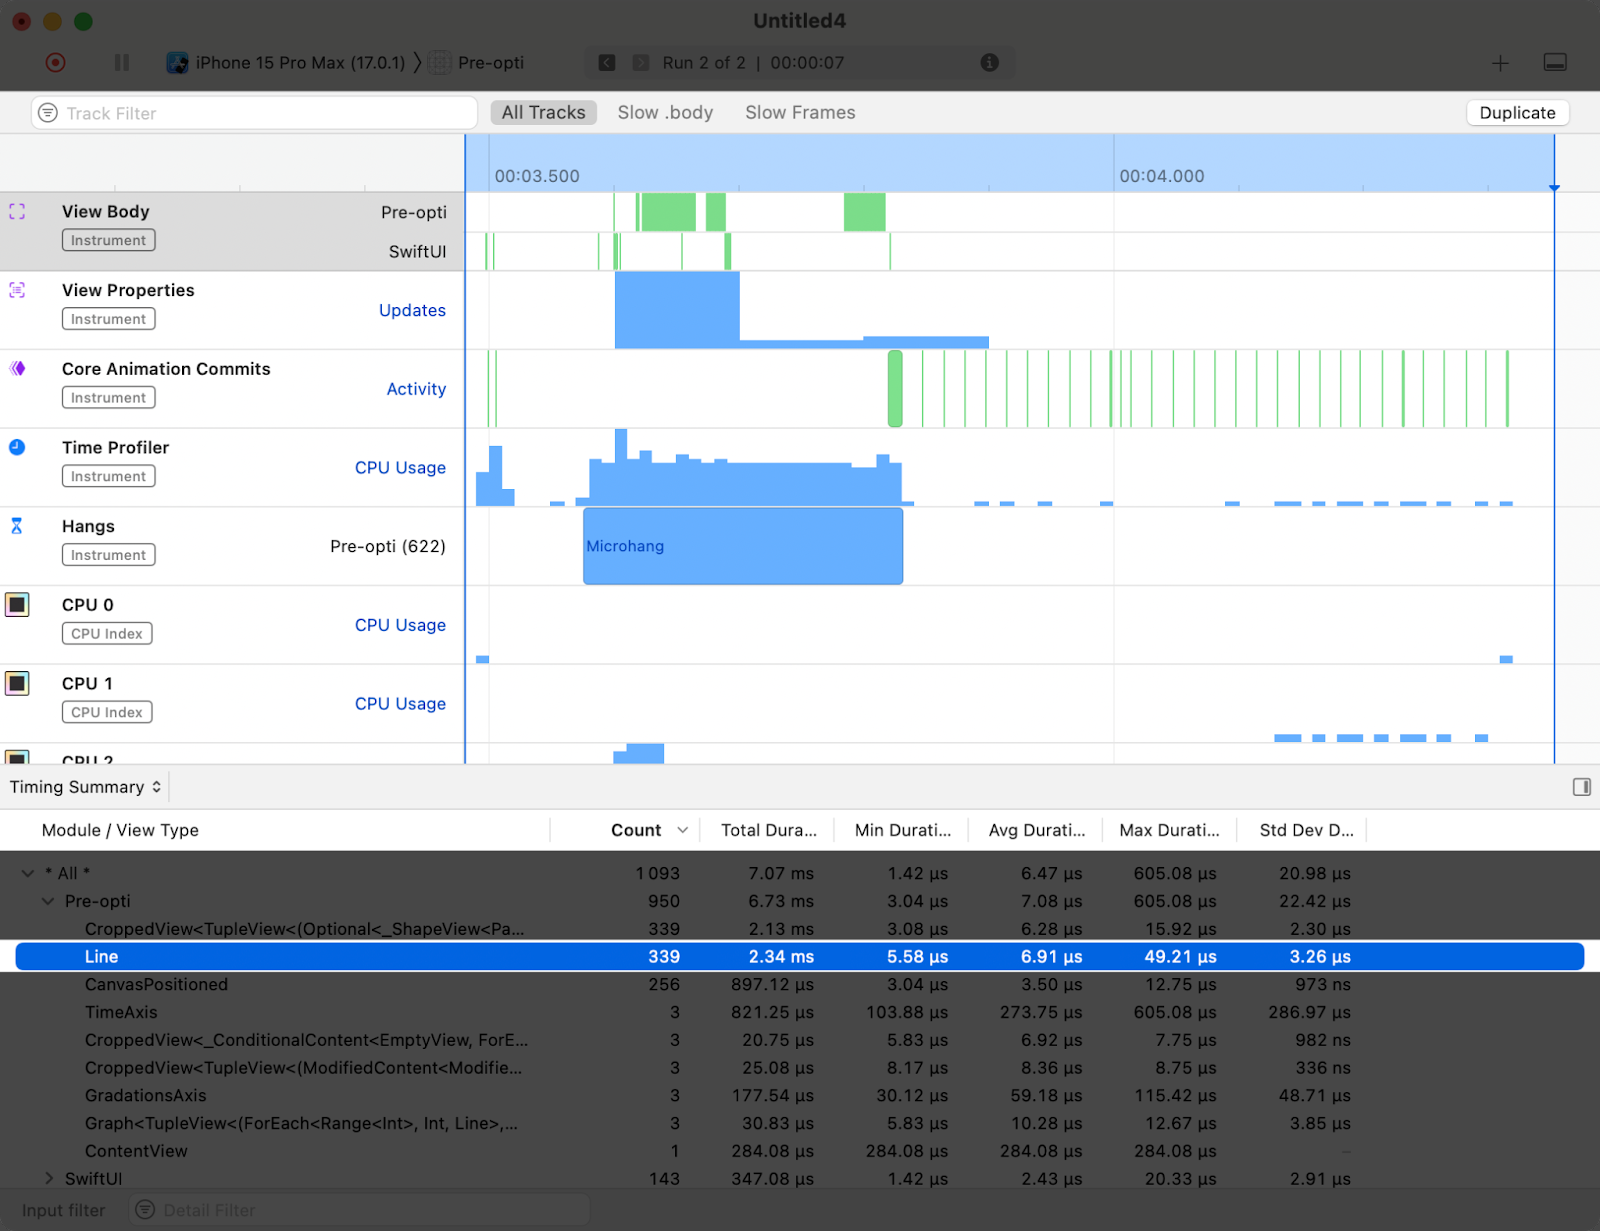
Task: Click the run info (i) icon
Action: 990,62
